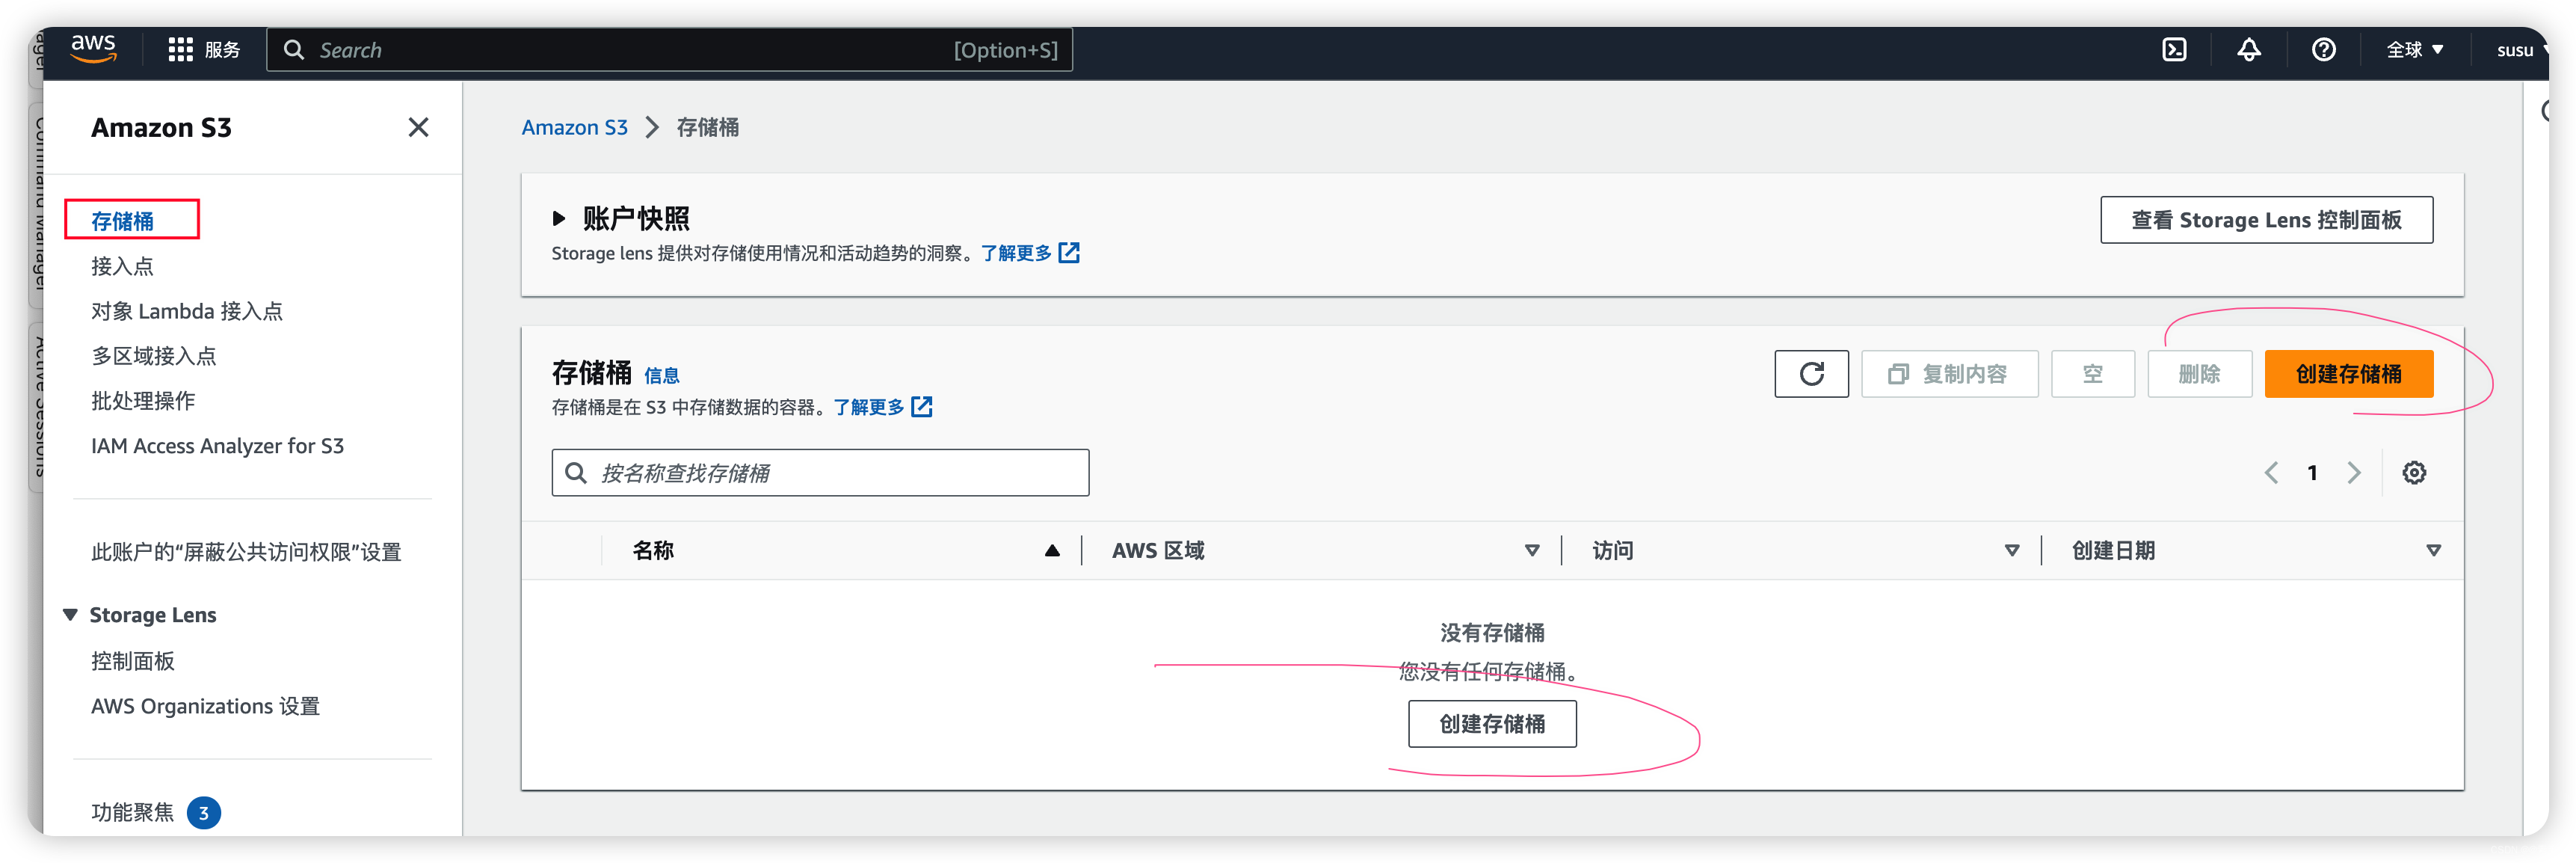Open the 信息 info link
The image size is (2576, 863).
click(661, 376)
